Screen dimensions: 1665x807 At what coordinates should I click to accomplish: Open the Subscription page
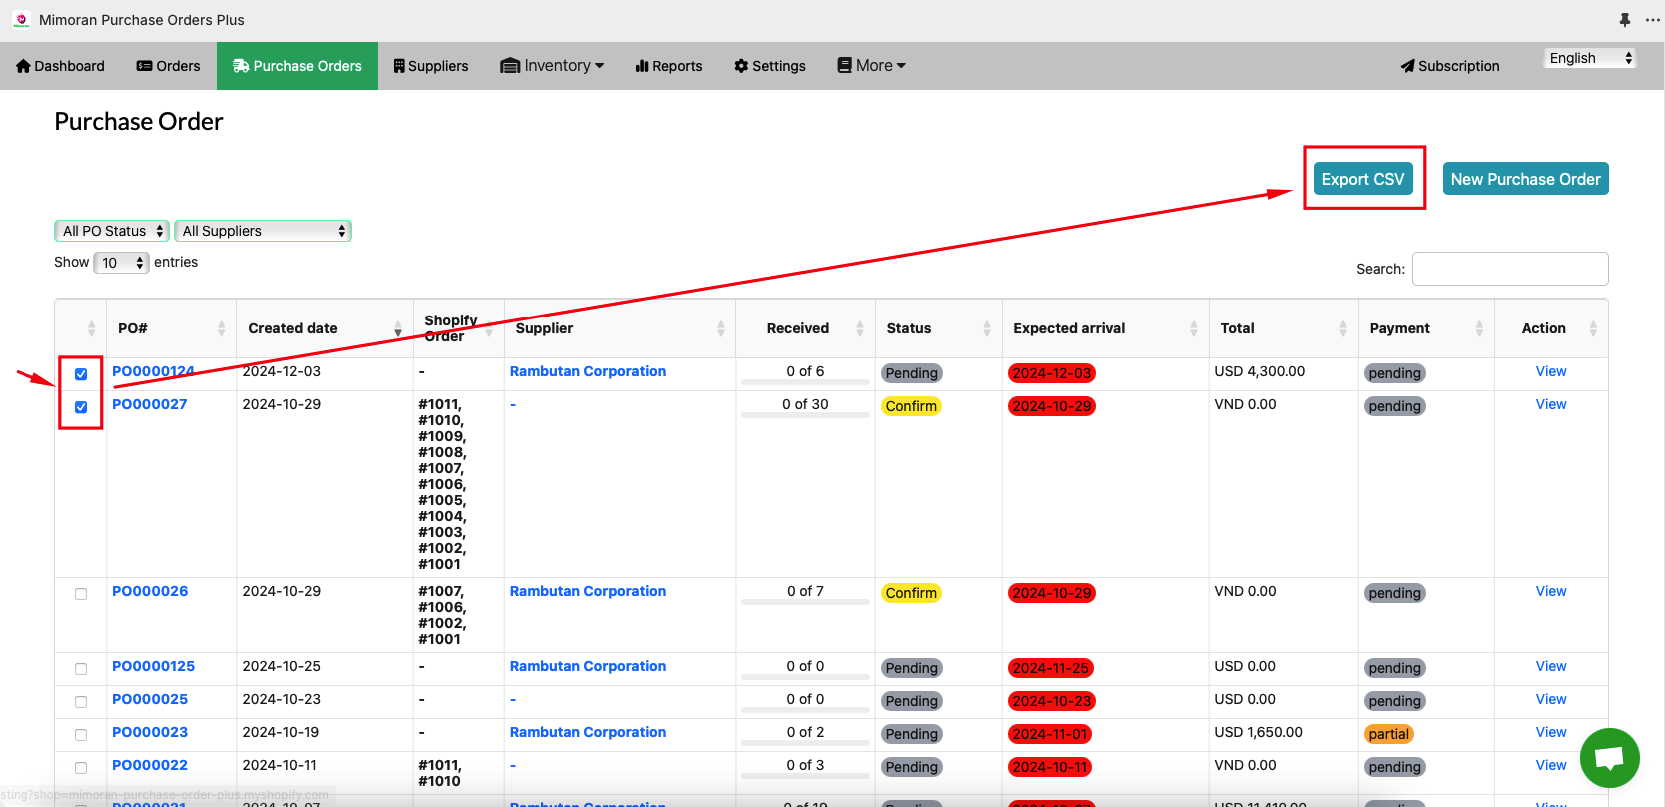tap(1450, 66)
